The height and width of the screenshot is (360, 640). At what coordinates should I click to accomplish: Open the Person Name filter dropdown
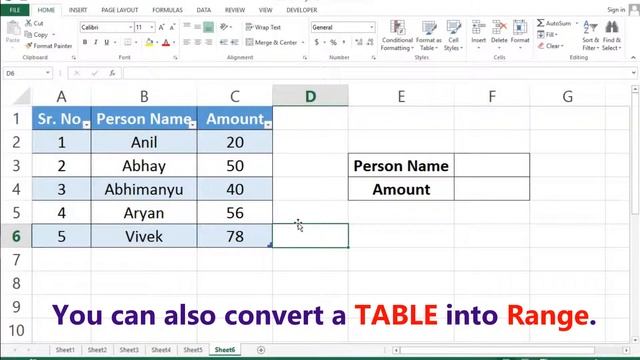click(x=192, y=124)
